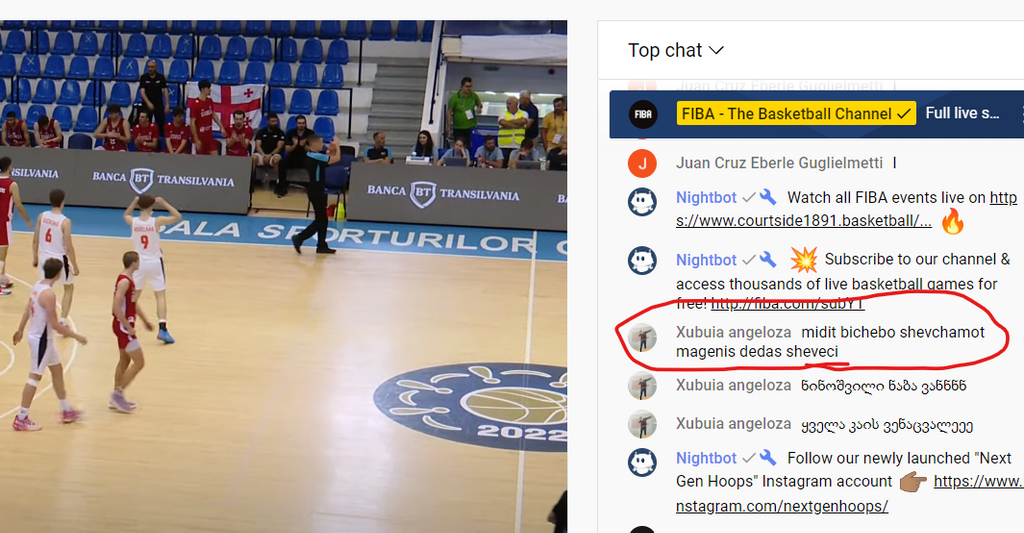This screenshot has height=533, width=1024.
Task: Open the pinned "Full live s..." message
Action: tap(962, 113)
